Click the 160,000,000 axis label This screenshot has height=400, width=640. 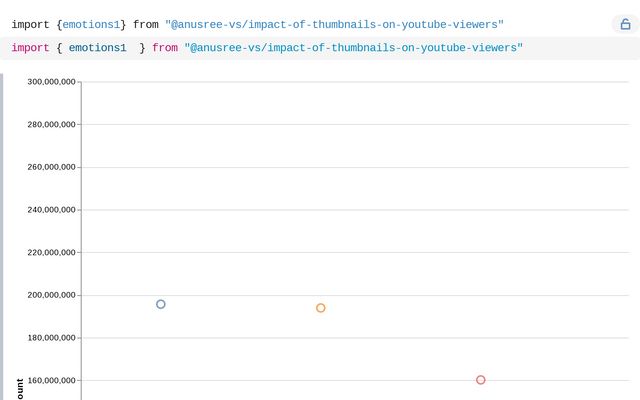coord(51,380)
